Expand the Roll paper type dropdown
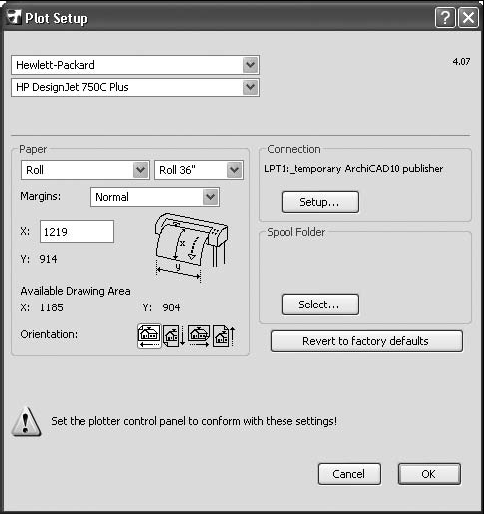Screen dimensions: 484x514 tap(140, 170)
